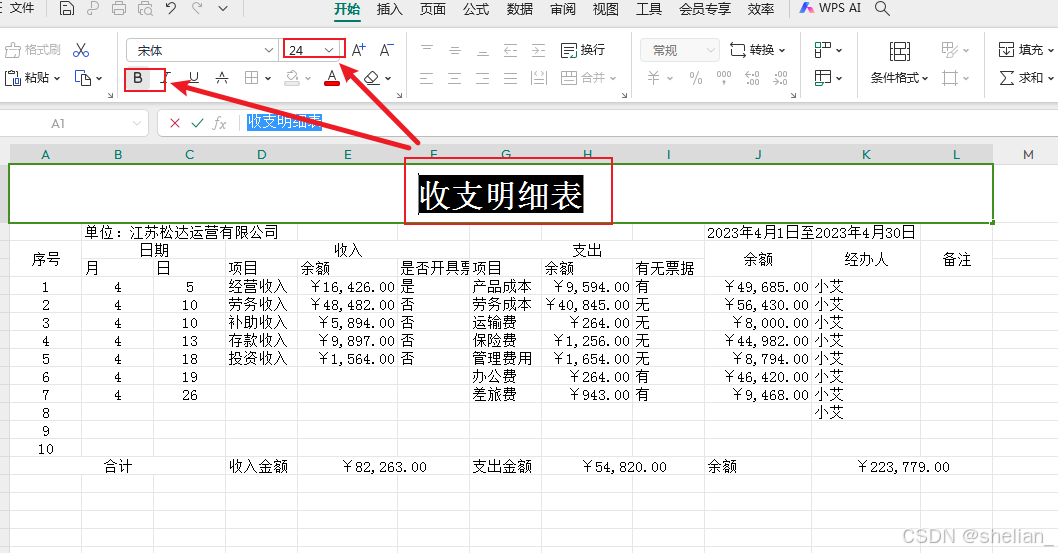Viewport: 1058px width, 553px height.
Task: Expand the Convert (转换) dropdown
Action: (x=782, y=51)
